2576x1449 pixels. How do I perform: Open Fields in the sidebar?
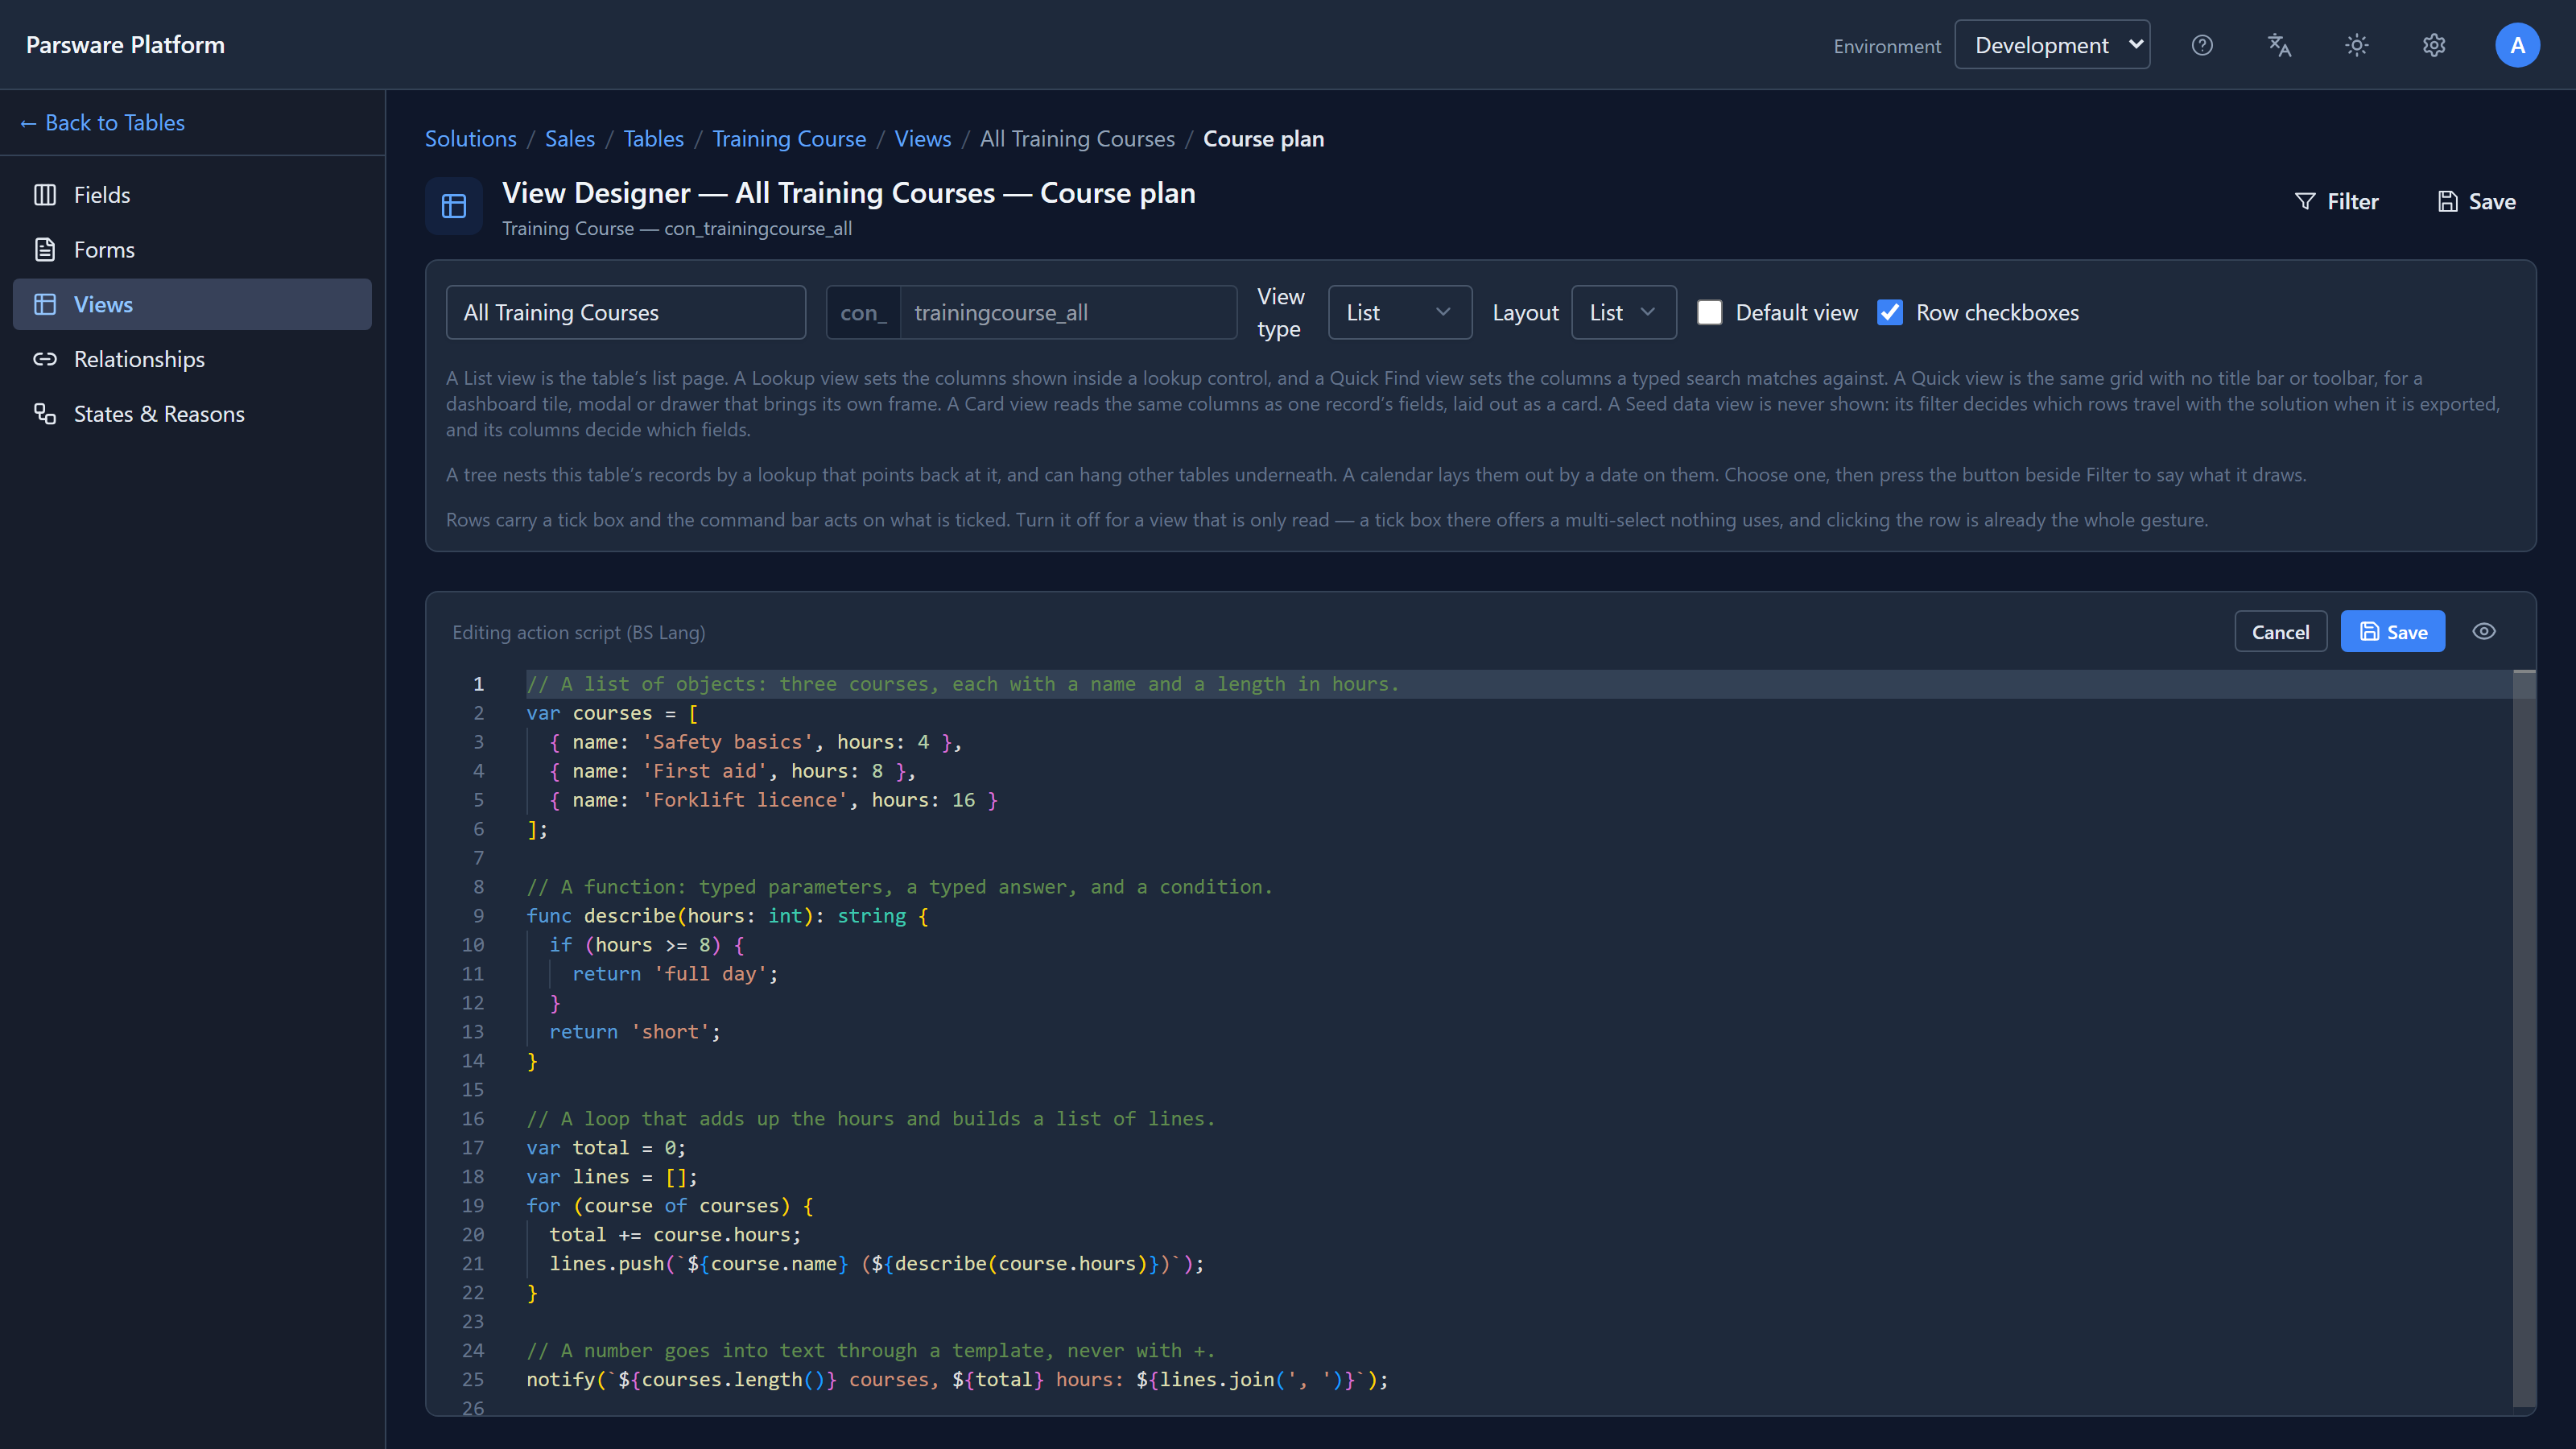click(x=192, y=195)
